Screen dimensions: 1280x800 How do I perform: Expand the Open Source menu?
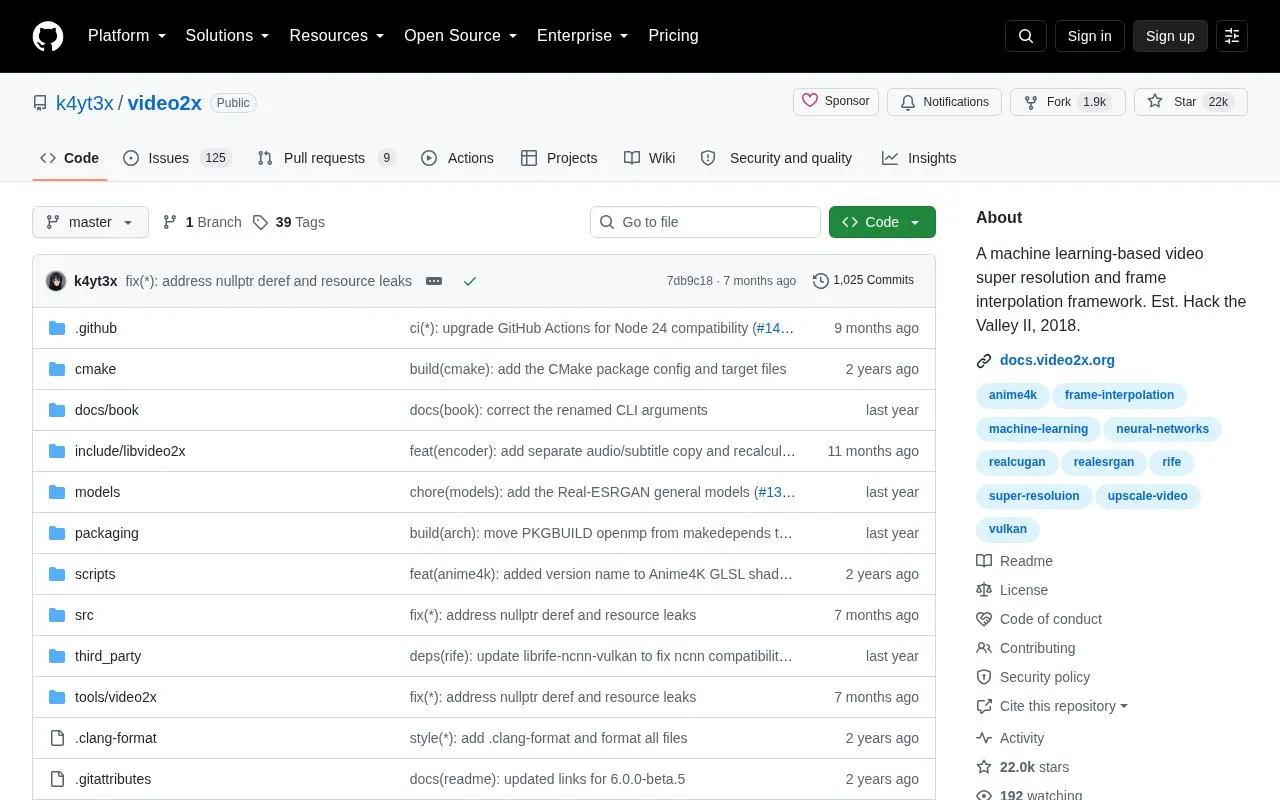461,36
